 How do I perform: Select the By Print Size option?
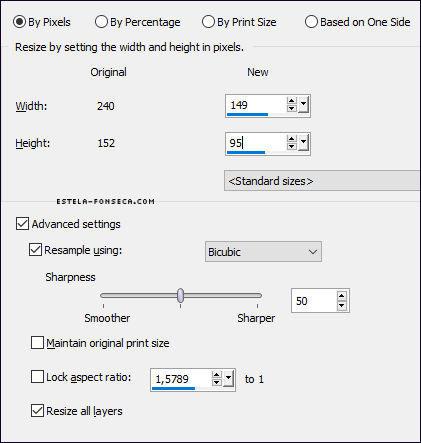coord(239,22)
